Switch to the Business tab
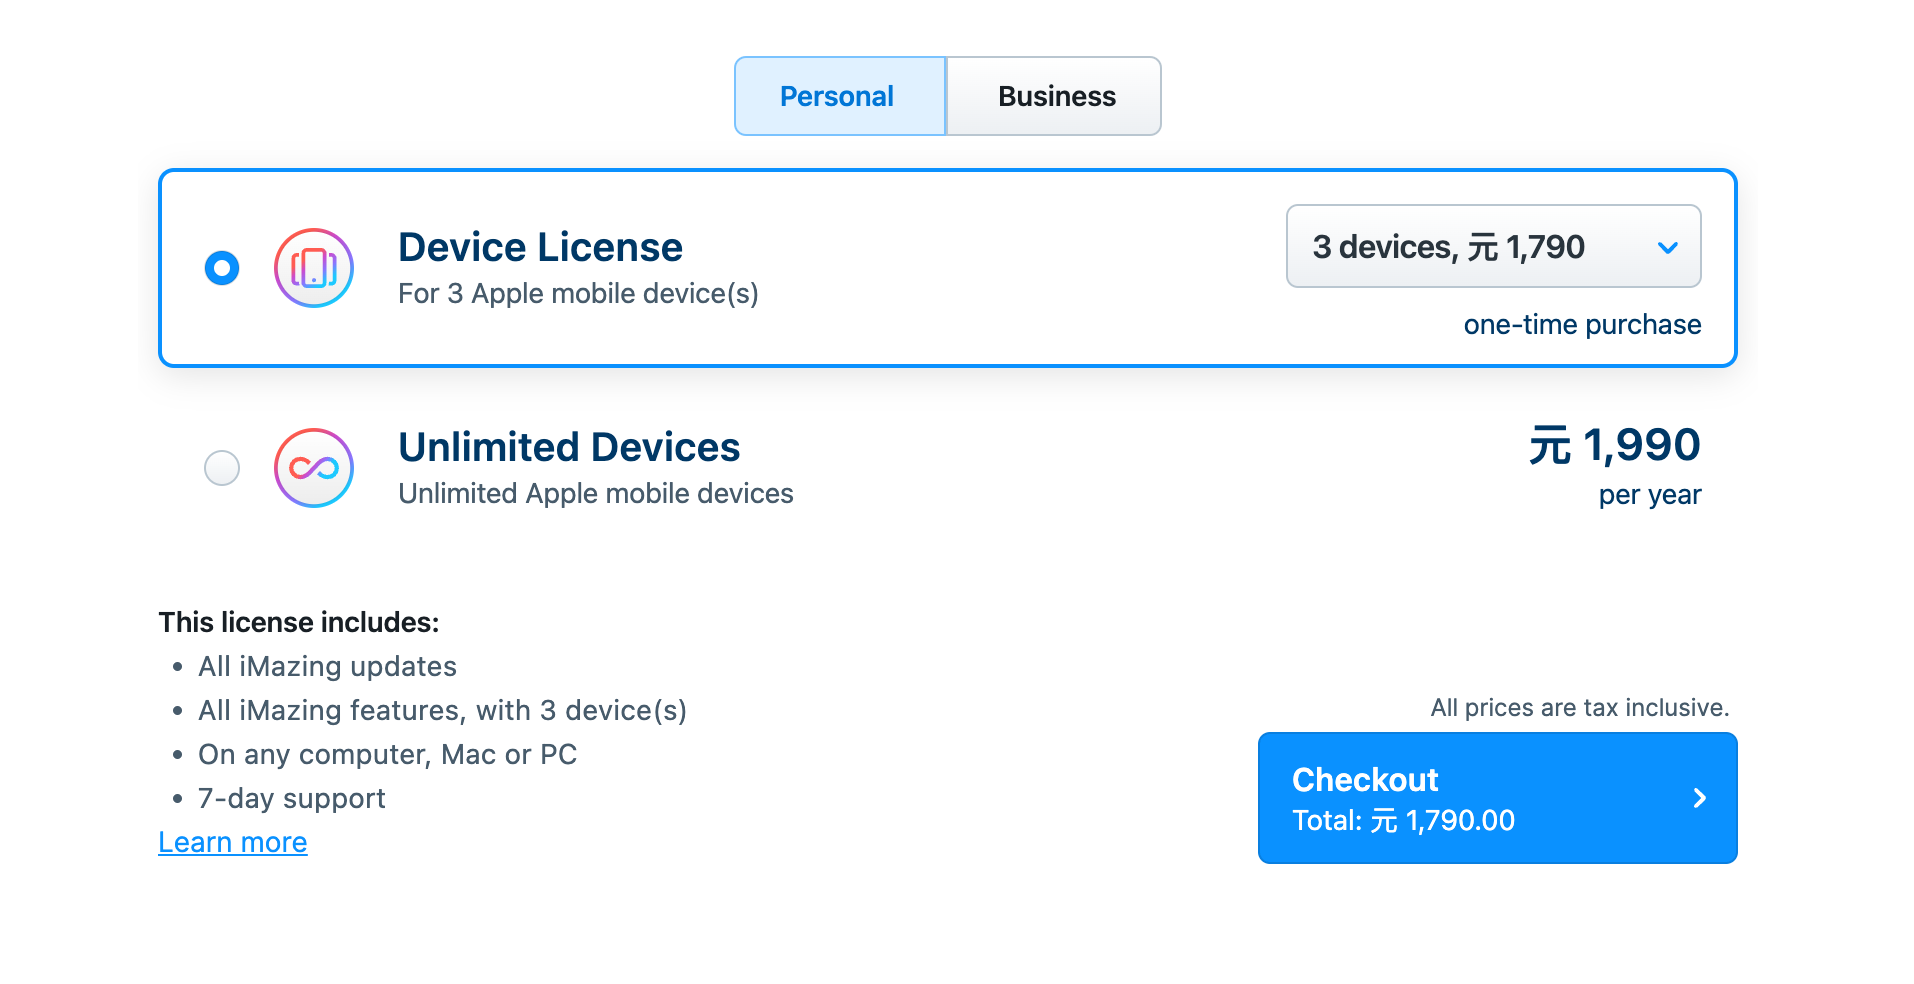This screenshot has width=1914, height=984. pos(1054,96)
